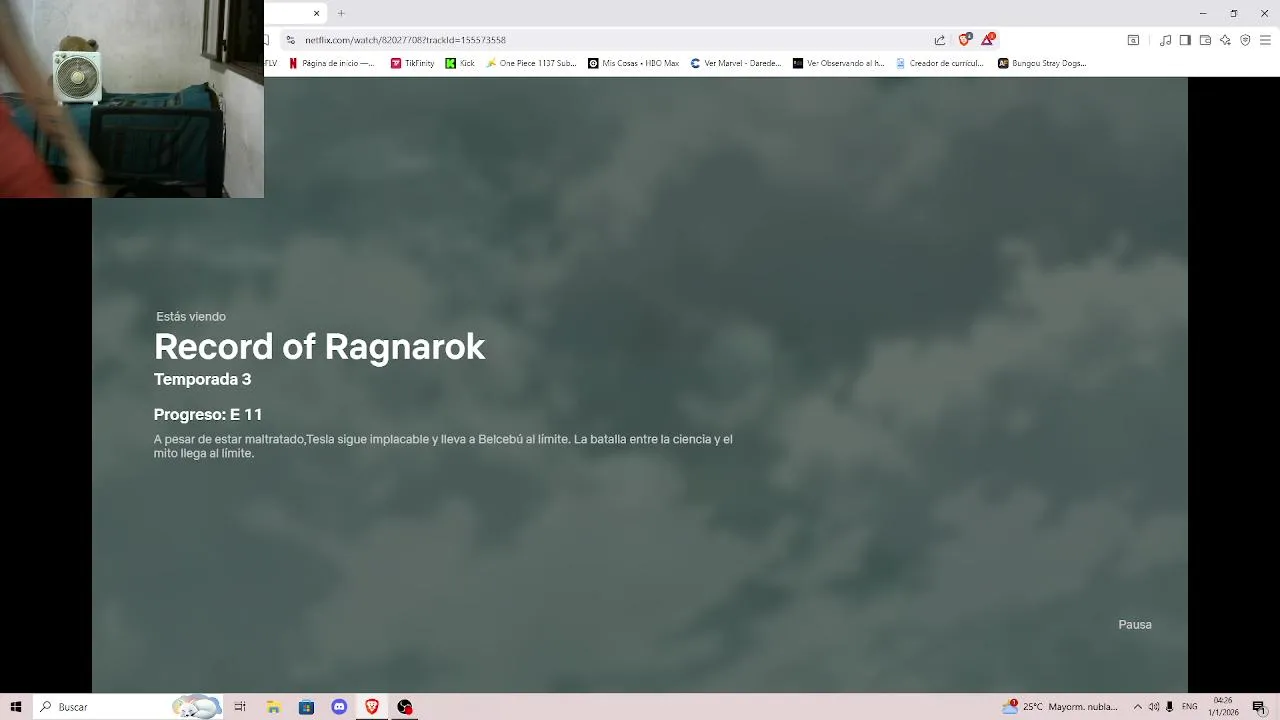This screenshot has height=720, width=1280.
Task: Minimize the browser window
Action: (x=1203, y=13)
